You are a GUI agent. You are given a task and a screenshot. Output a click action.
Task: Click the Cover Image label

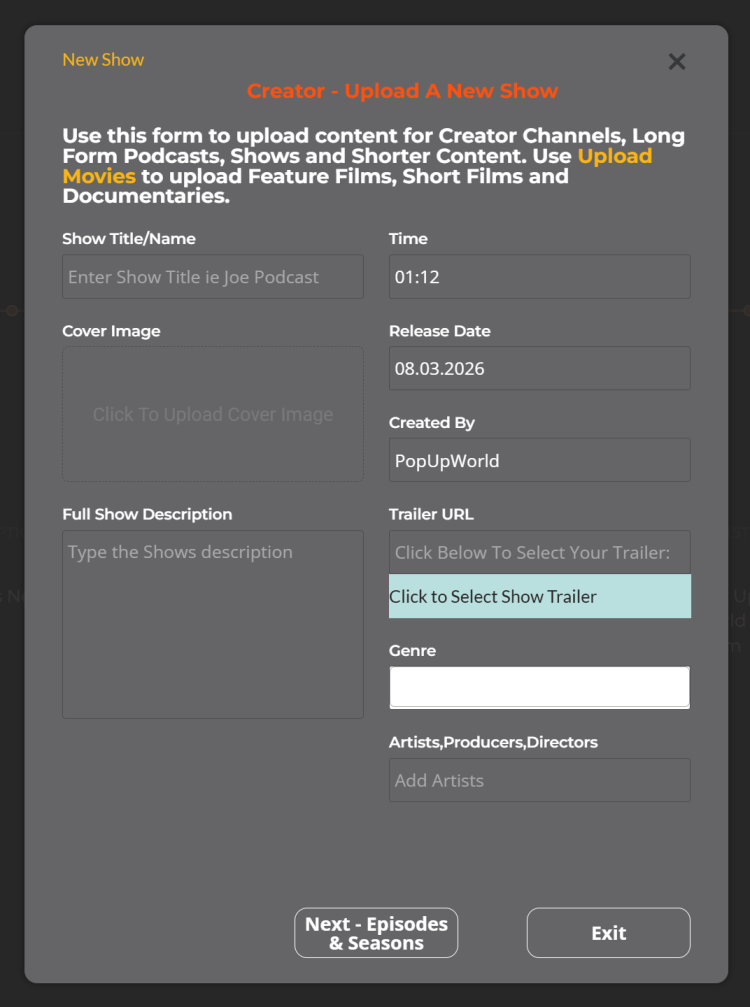pos(111,331)
